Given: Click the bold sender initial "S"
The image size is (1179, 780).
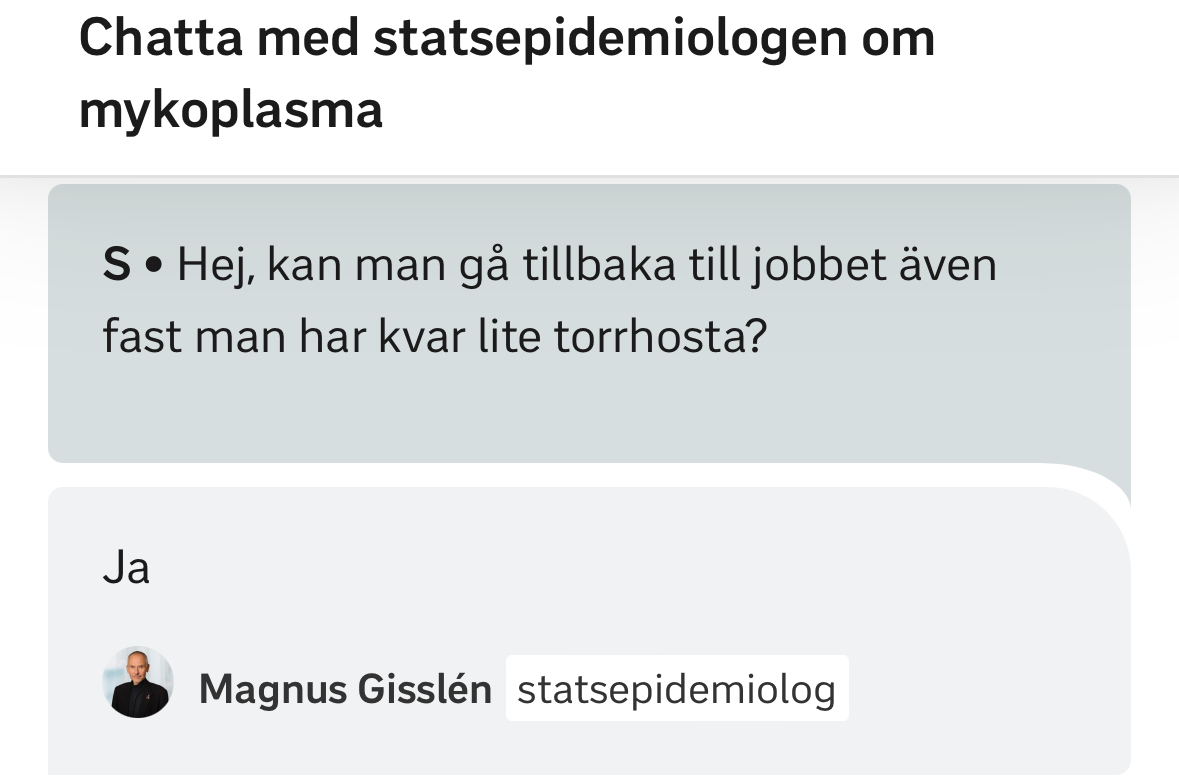Looking at the screenshot, I should [x=117, y=265].
